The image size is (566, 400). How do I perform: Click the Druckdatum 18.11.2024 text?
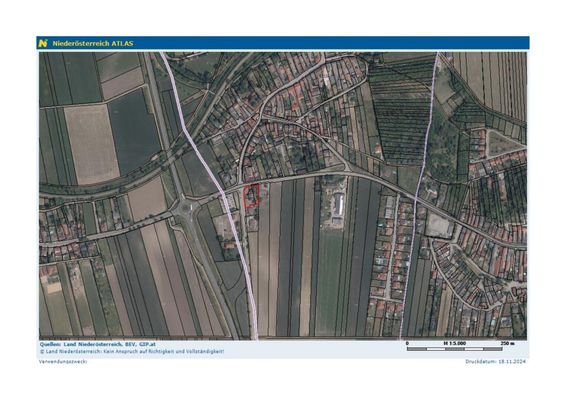(x=495, y=361)
